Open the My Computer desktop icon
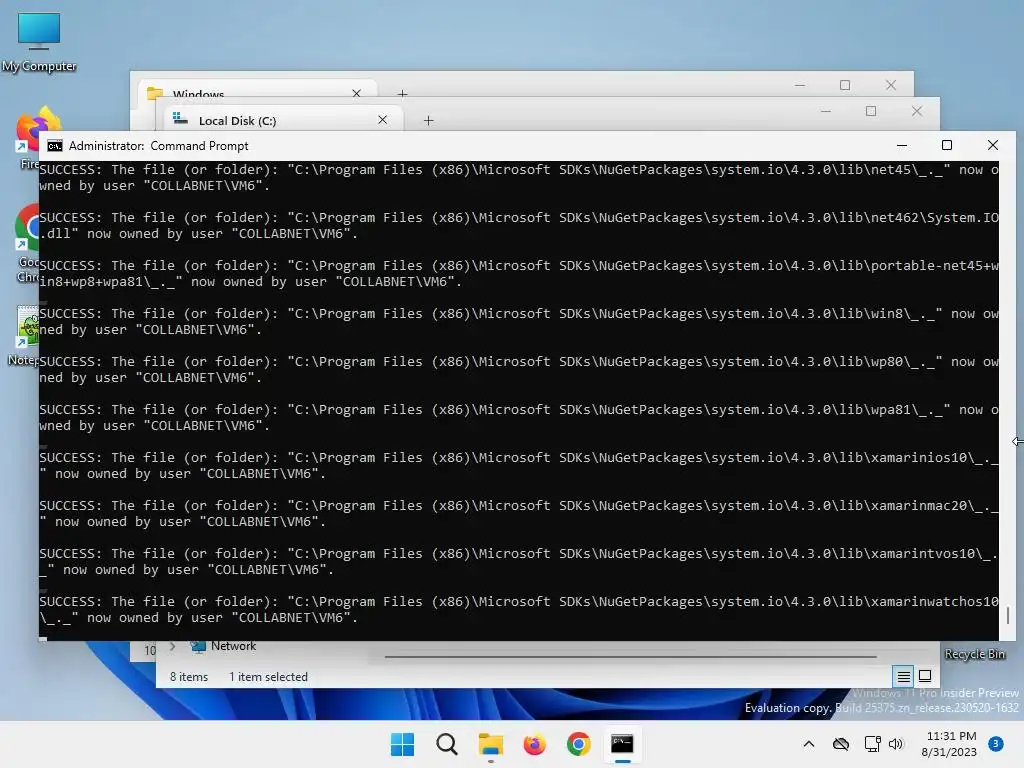Screen dimensions: 1024x768 point(39,42)
